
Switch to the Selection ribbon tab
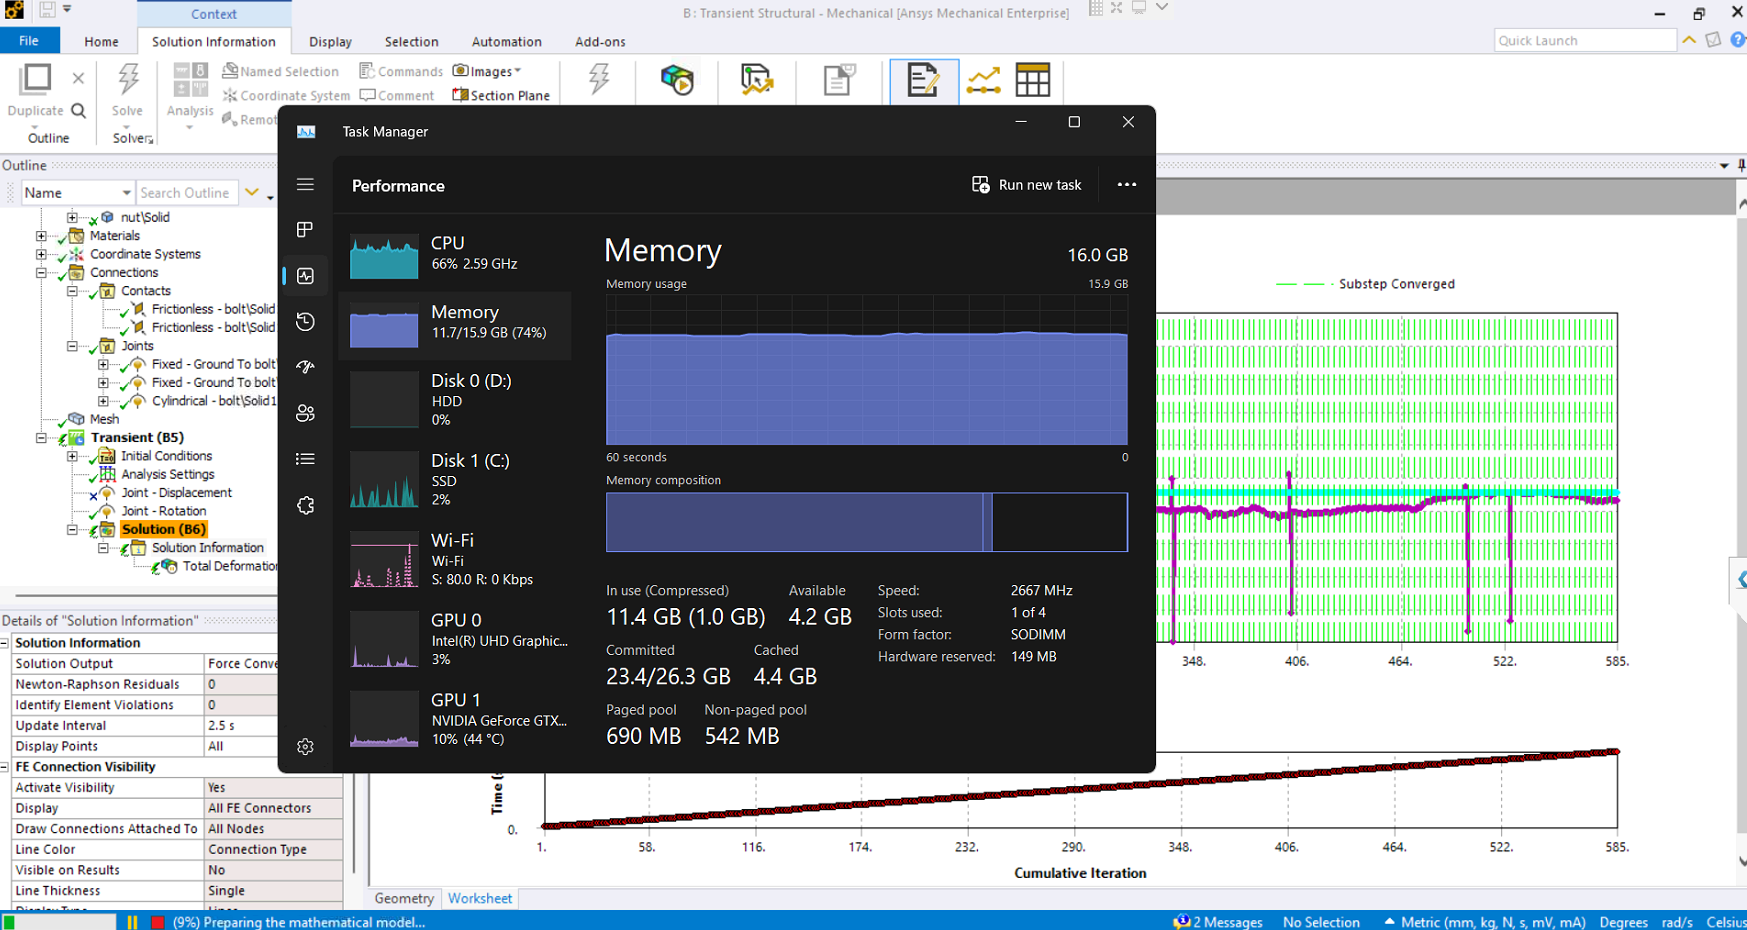[x=411, y=42]
